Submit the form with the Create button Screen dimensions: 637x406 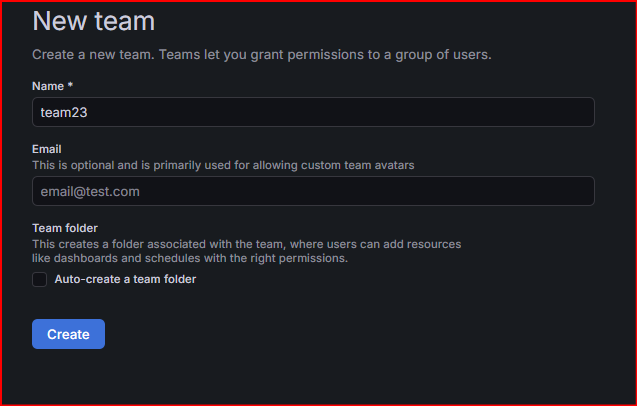[68, 334]
